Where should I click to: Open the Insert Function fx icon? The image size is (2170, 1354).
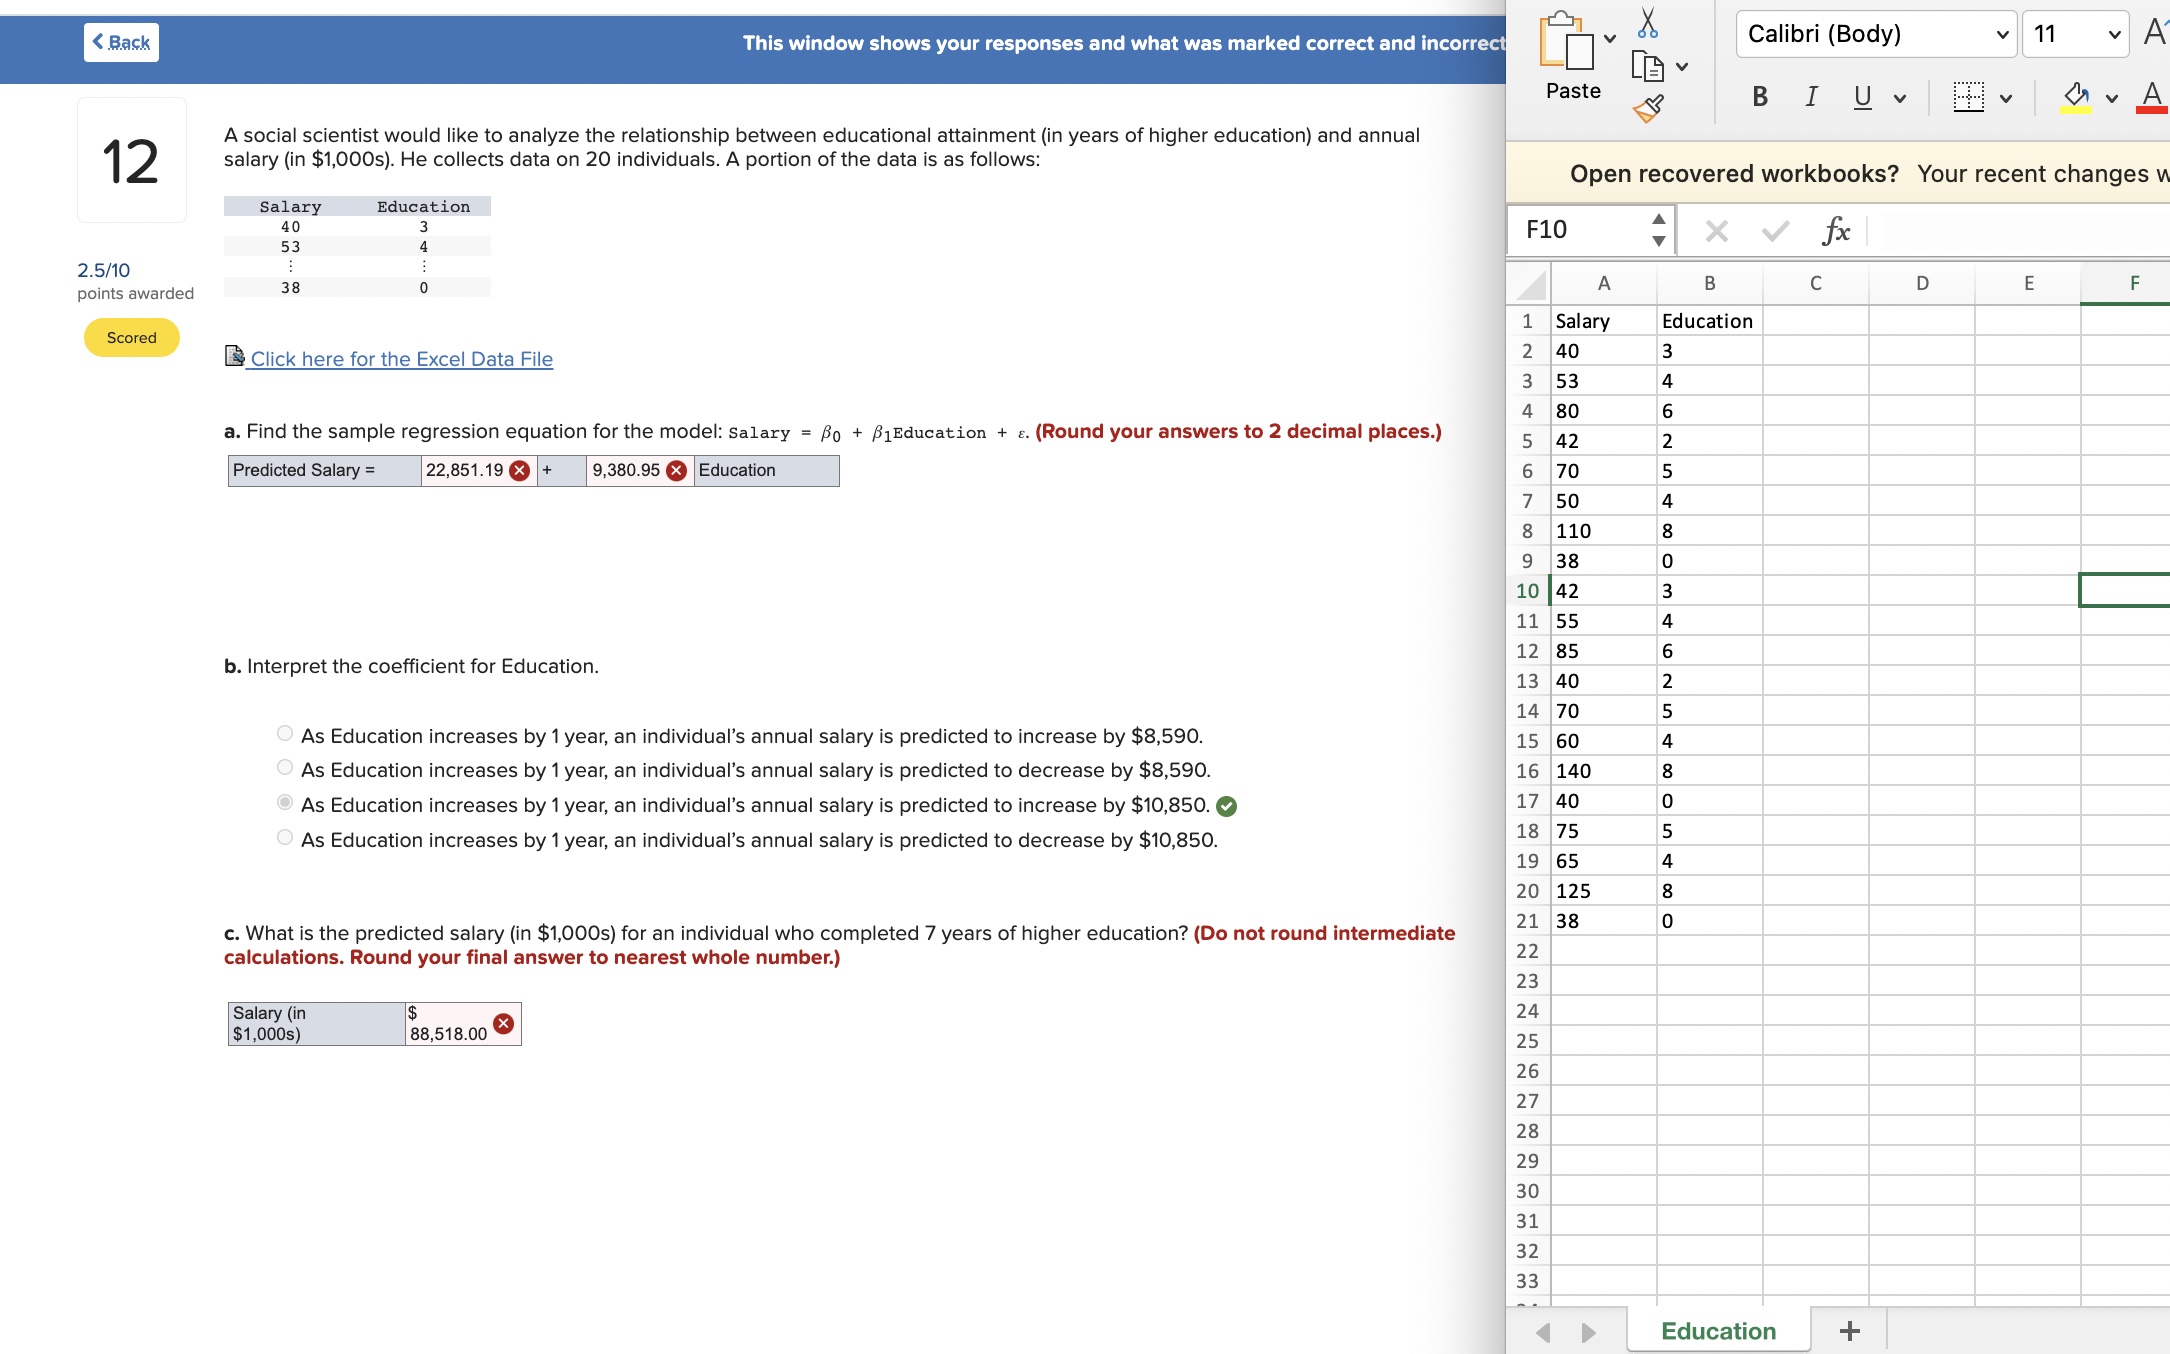click(1836, 229)
